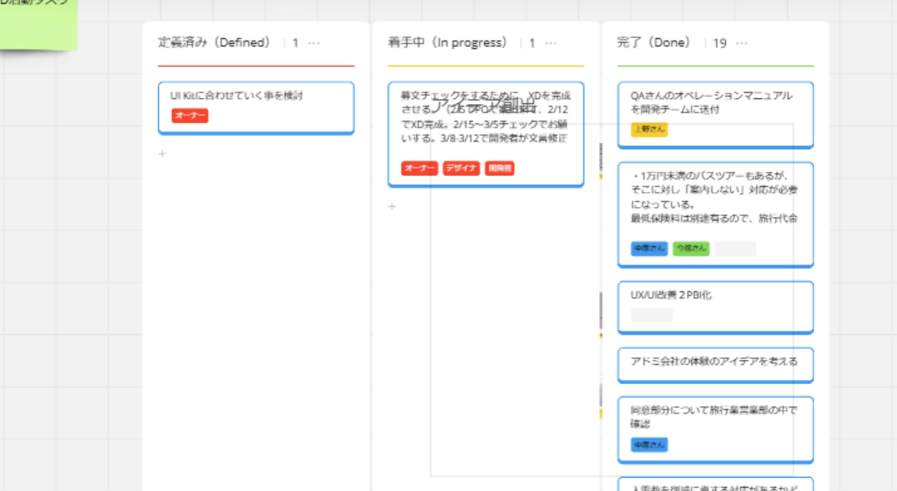
Task: Add a card with plus in In progress column
Action: pos(392,207)
